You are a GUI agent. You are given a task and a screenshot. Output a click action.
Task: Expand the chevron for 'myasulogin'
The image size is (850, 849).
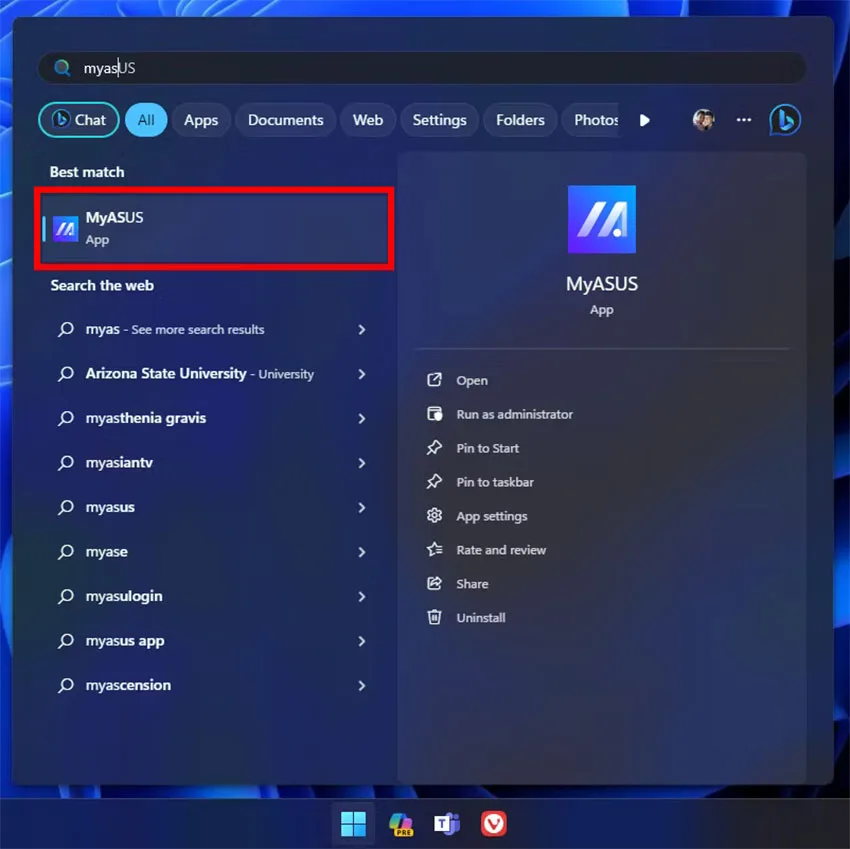[x=362, y=596]
